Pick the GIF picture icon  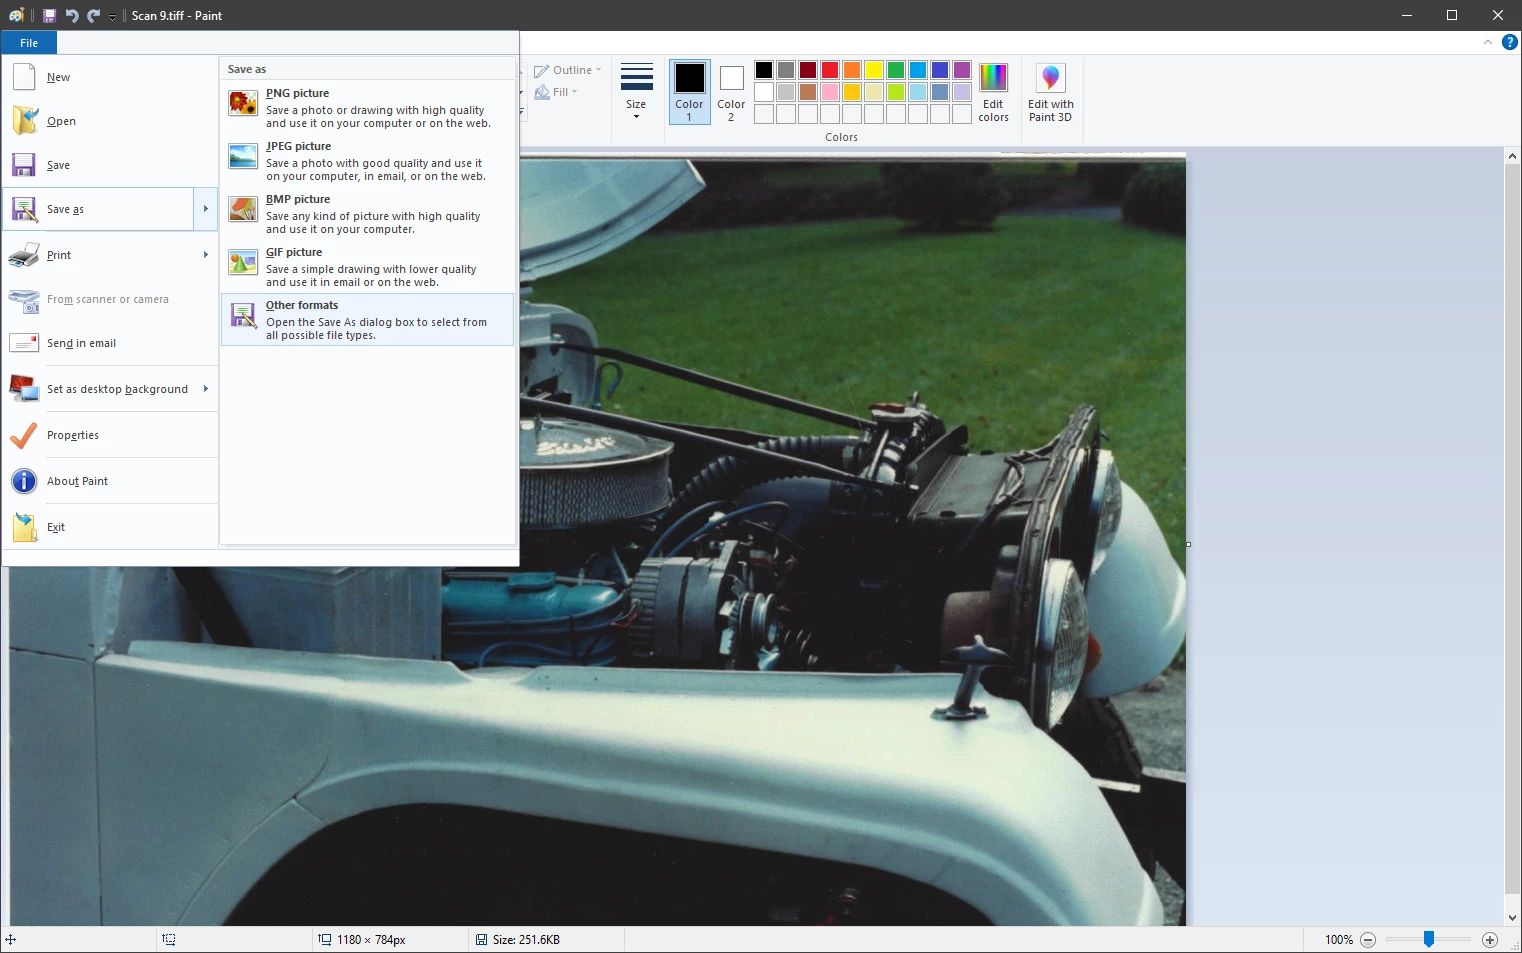(x=243, y=262)
